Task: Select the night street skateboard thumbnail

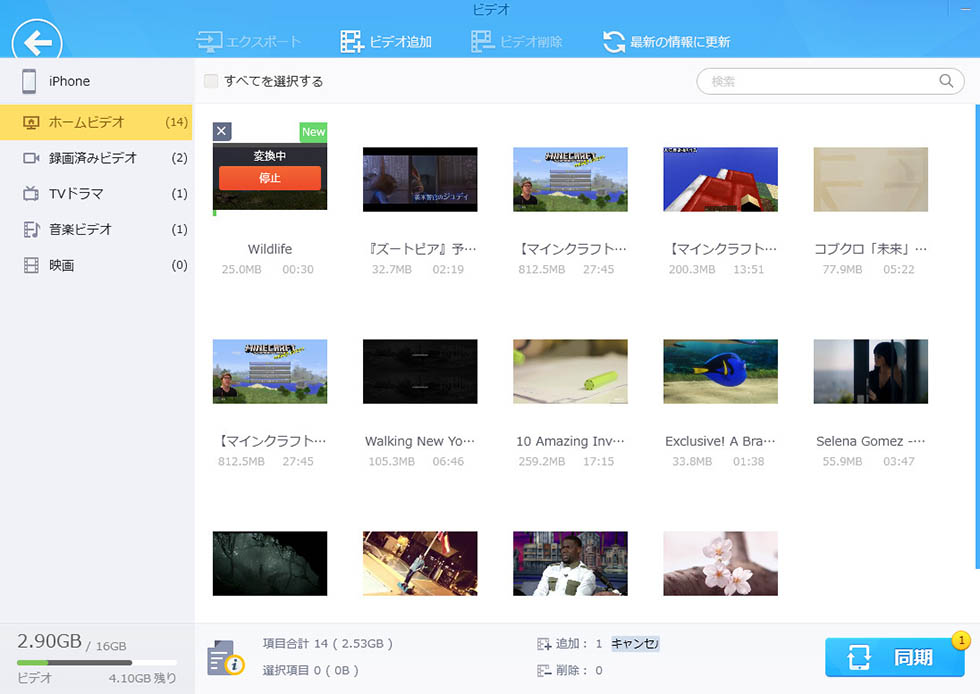Action: [x=420, y=563]
